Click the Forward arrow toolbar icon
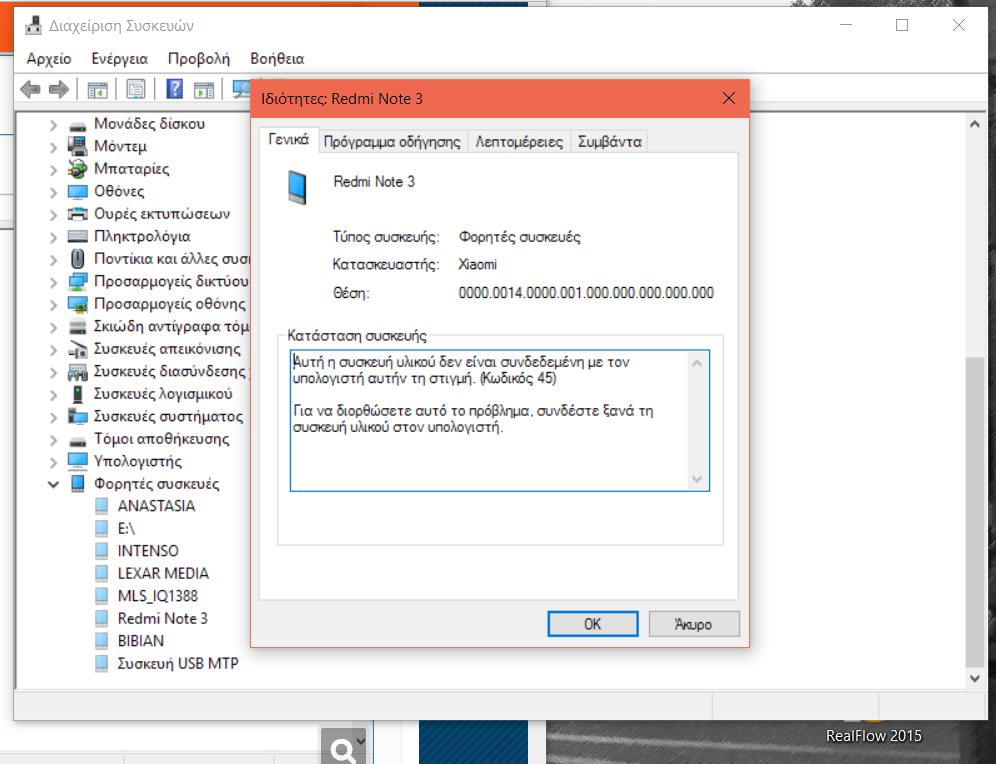Image resolution: width=996 pixels, height=764 pixels. tap(58, 90)
